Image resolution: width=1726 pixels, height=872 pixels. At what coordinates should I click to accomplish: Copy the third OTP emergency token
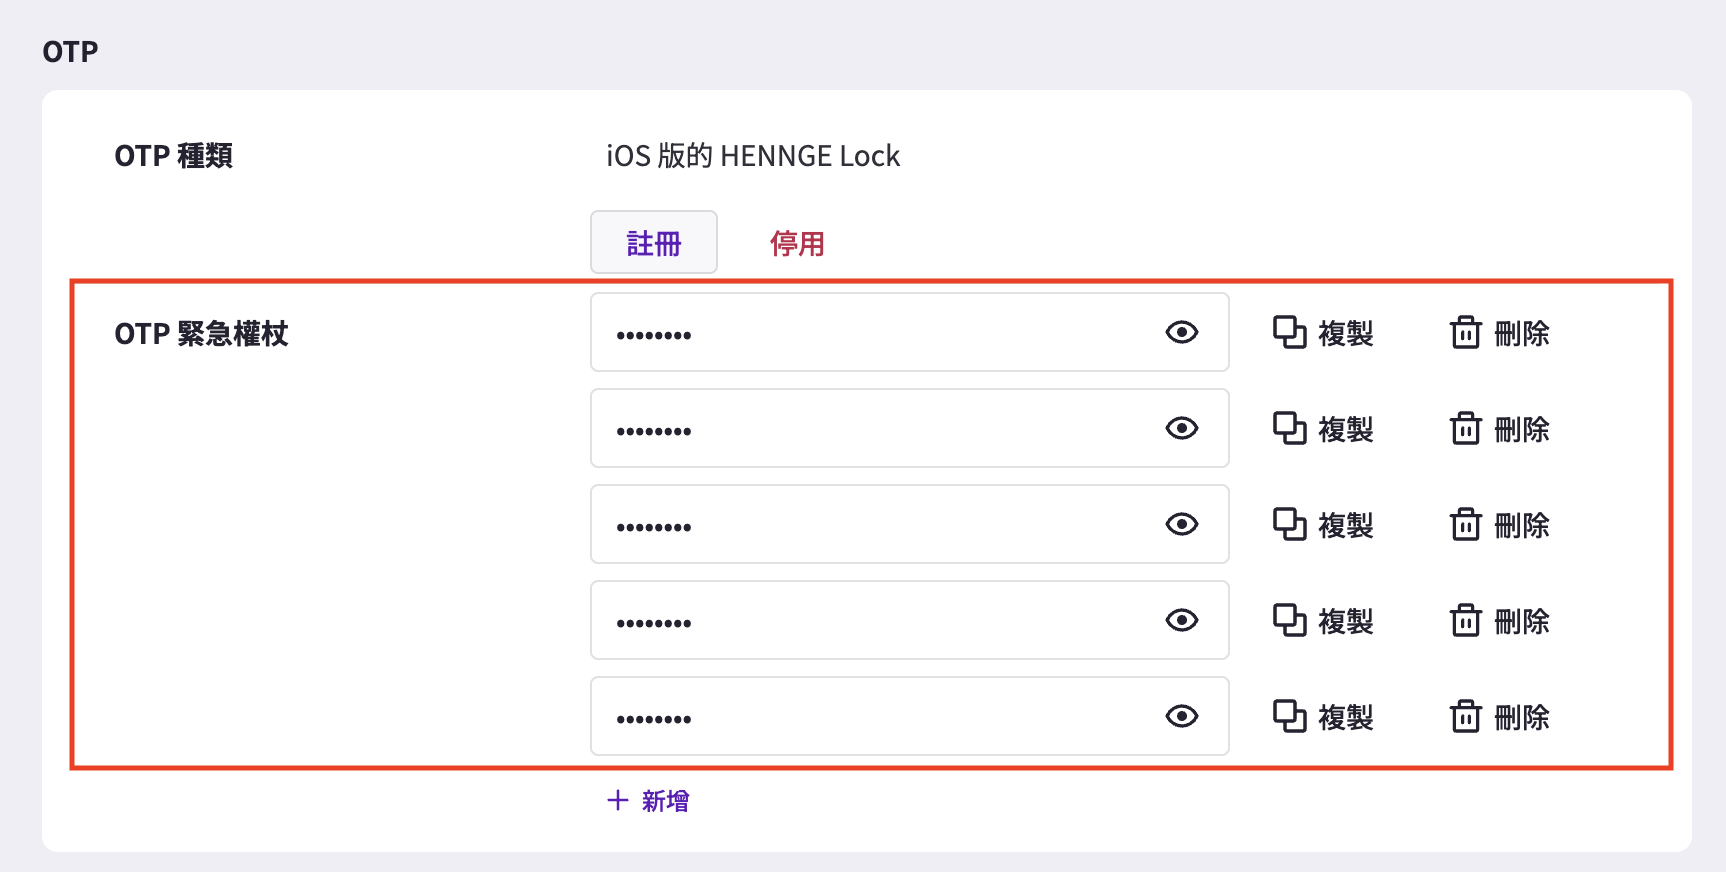coord(1323,525)
